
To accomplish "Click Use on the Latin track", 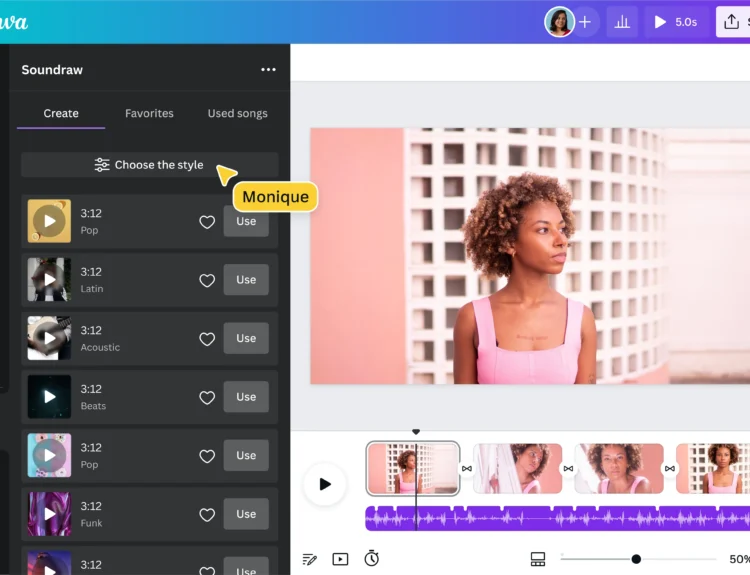I will coord(246,279).
